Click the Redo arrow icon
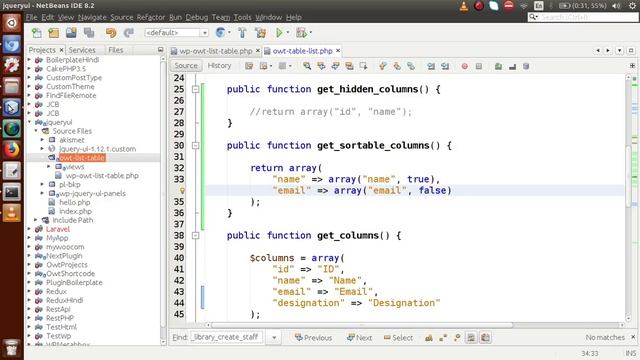The width and height of the screenshot is (640, 360). [x=129, y=33]
